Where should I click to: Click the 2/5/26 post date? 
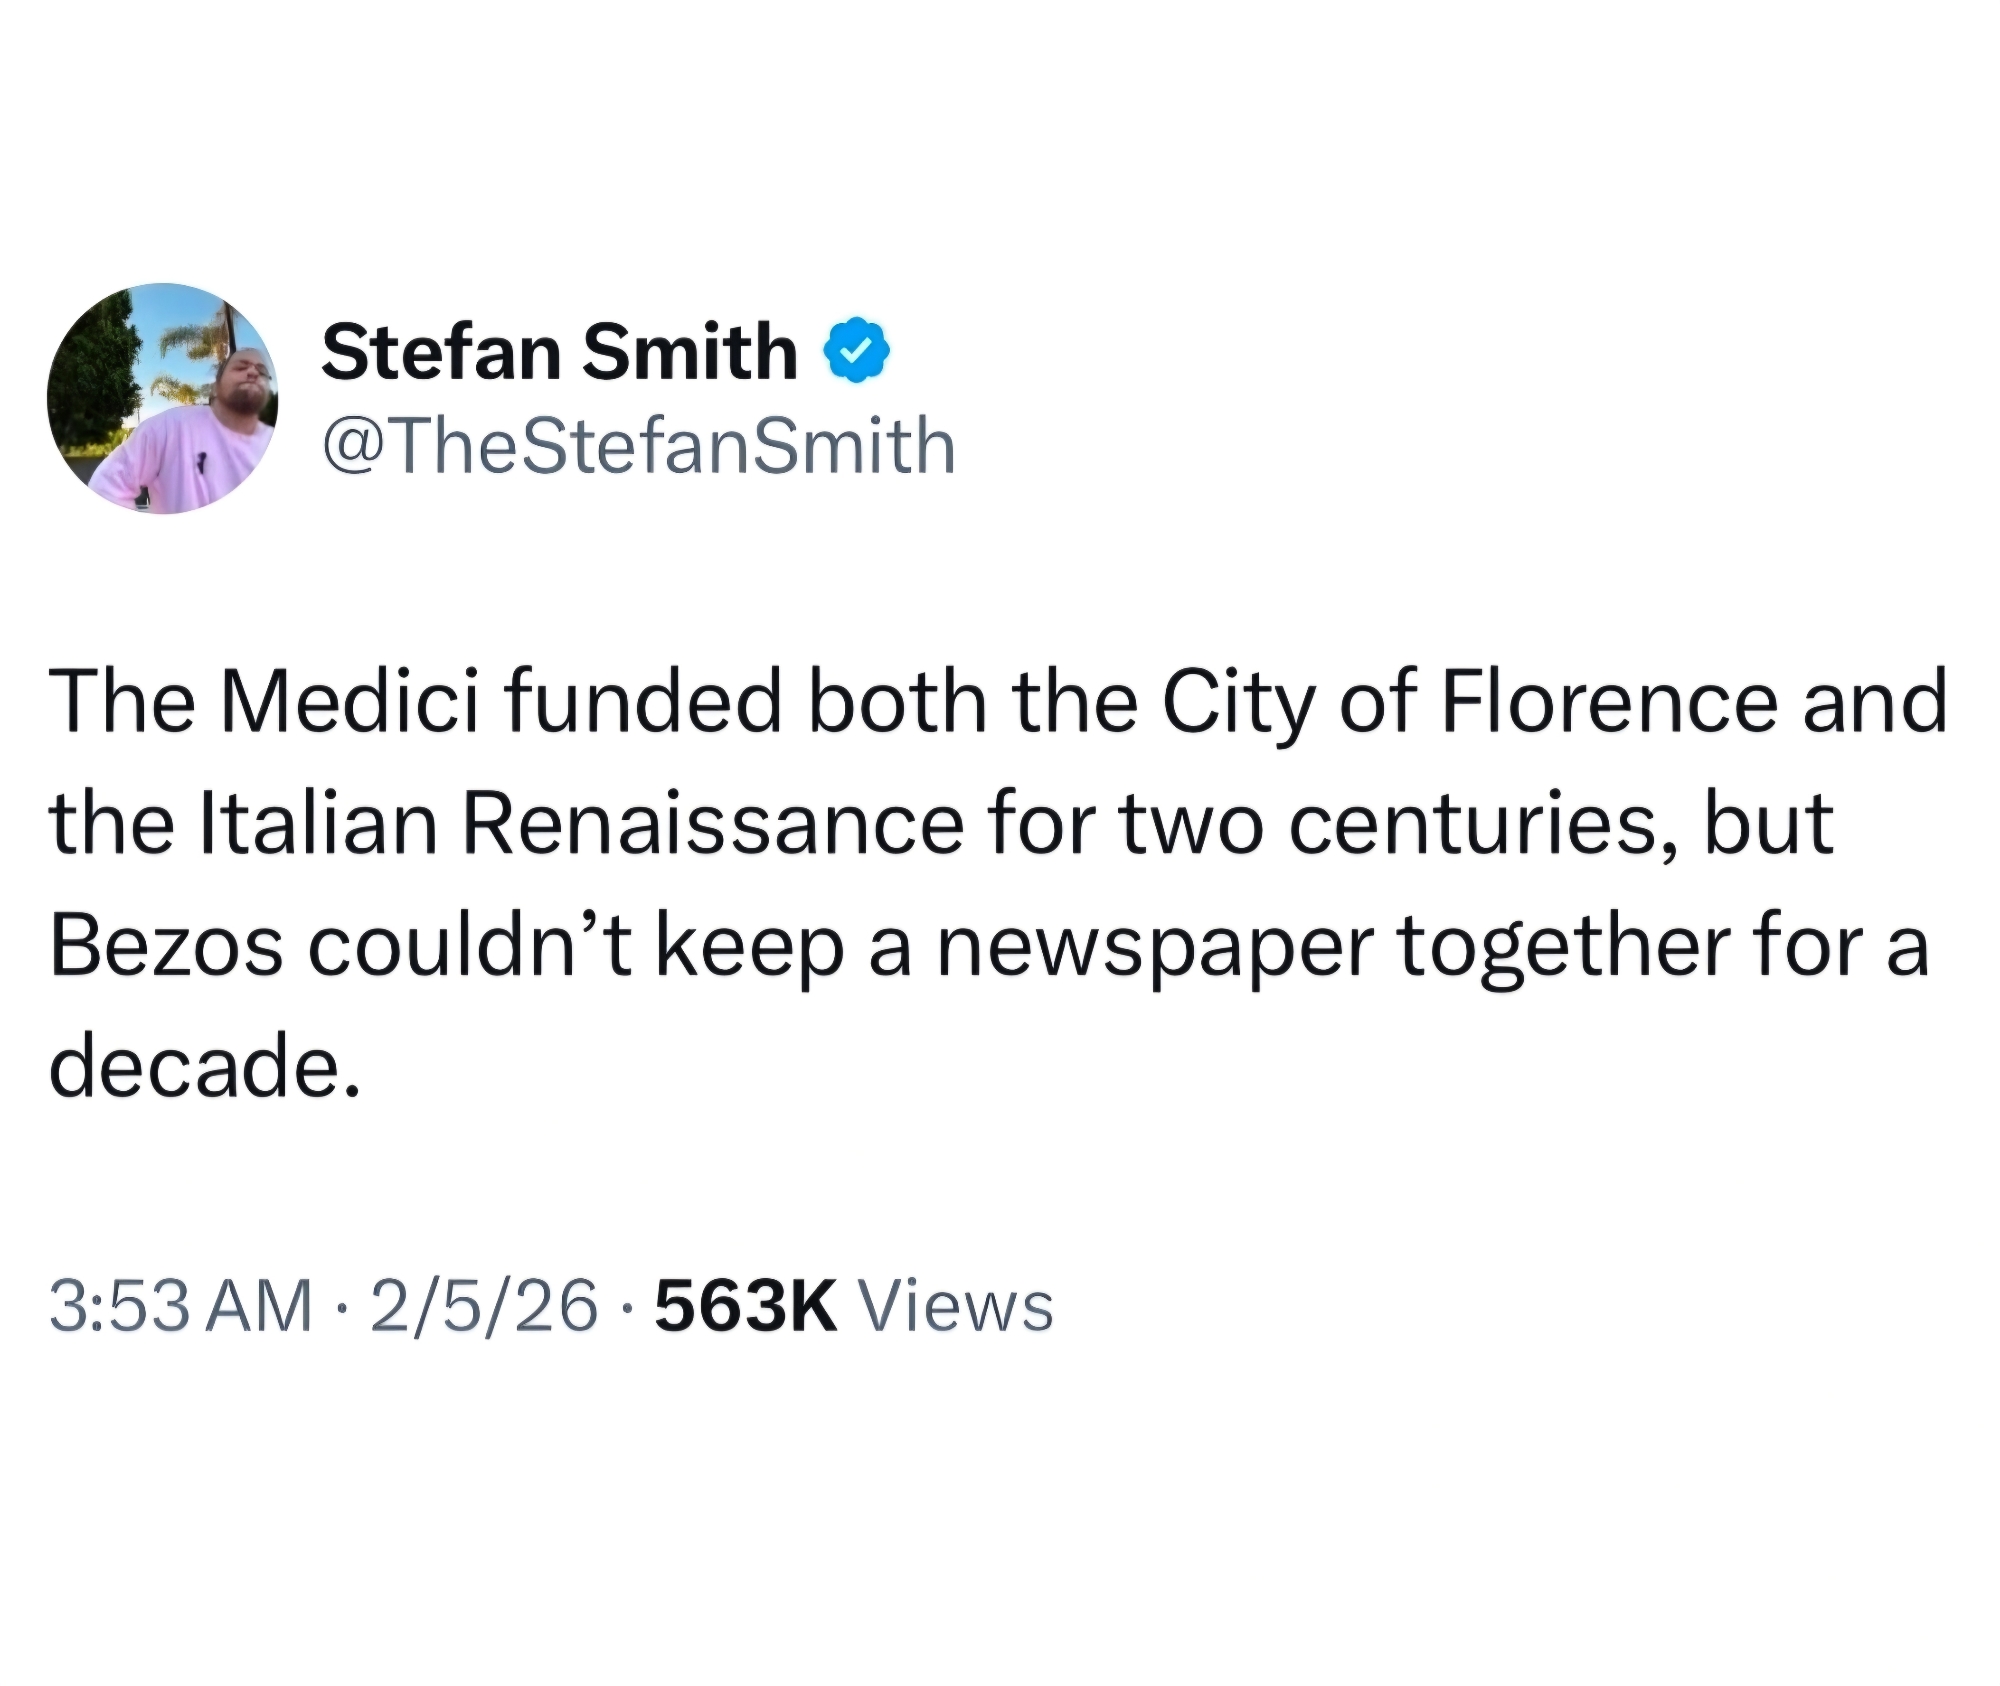[484, 1306]
